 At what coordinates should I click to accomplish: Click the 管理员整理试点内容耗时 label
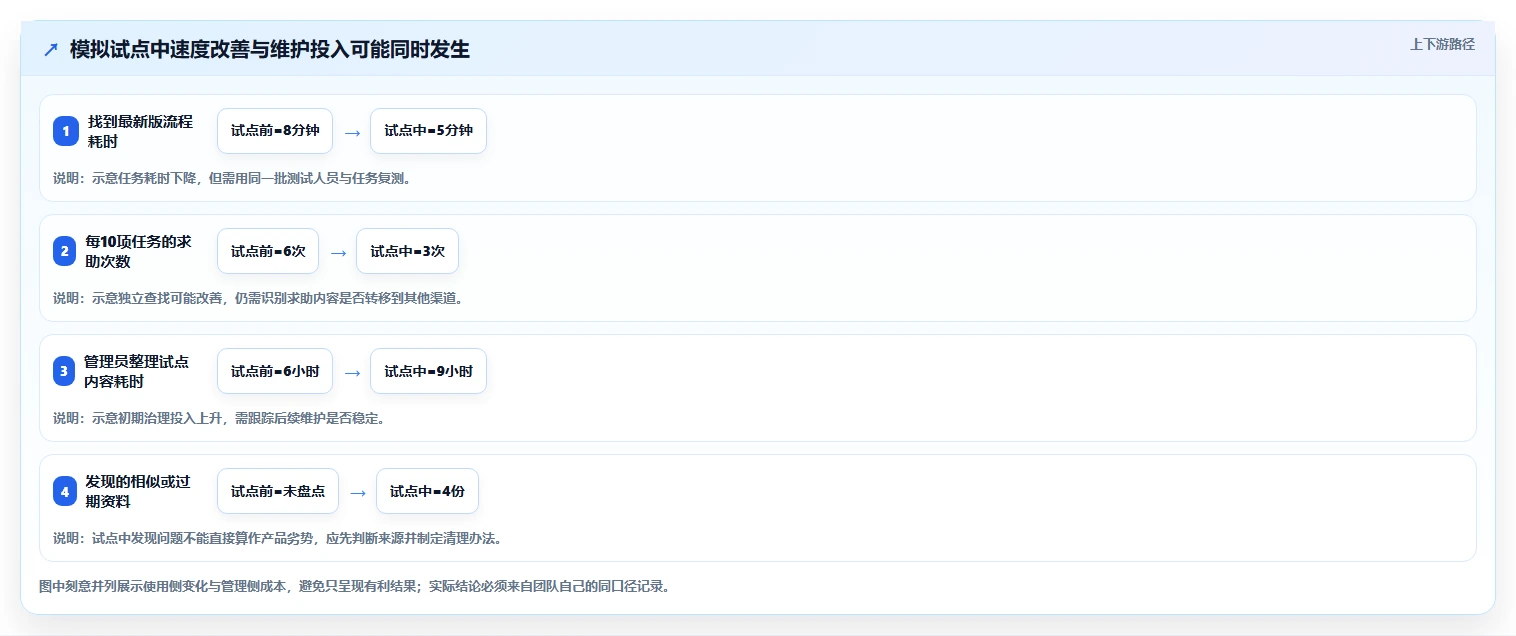(137, 371)
